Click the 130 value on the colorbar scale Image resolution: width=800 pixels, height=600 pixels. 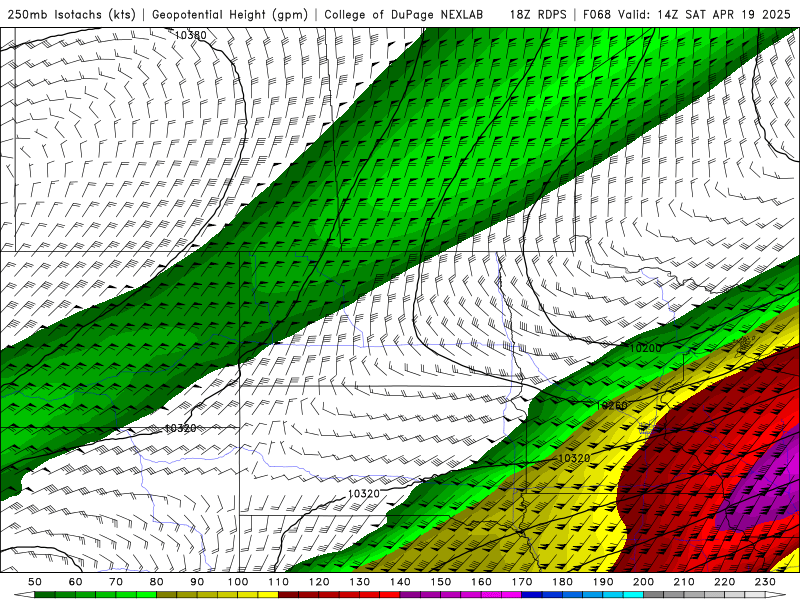tap(360, 582)
